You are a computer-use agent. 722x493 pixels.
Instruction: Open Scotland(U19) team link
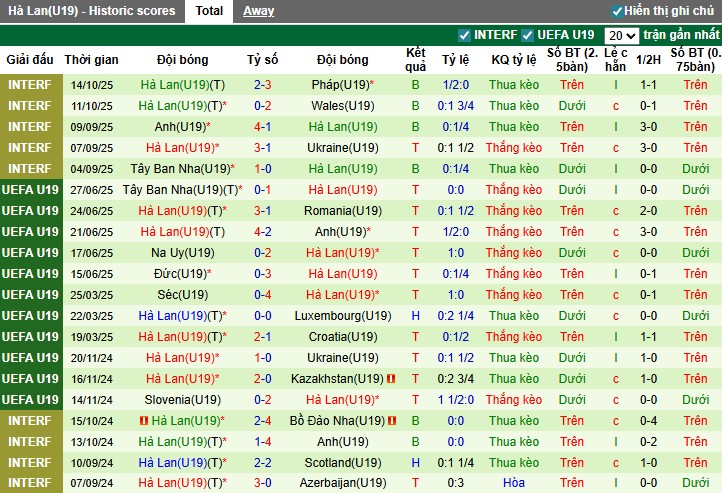[343, 463]
